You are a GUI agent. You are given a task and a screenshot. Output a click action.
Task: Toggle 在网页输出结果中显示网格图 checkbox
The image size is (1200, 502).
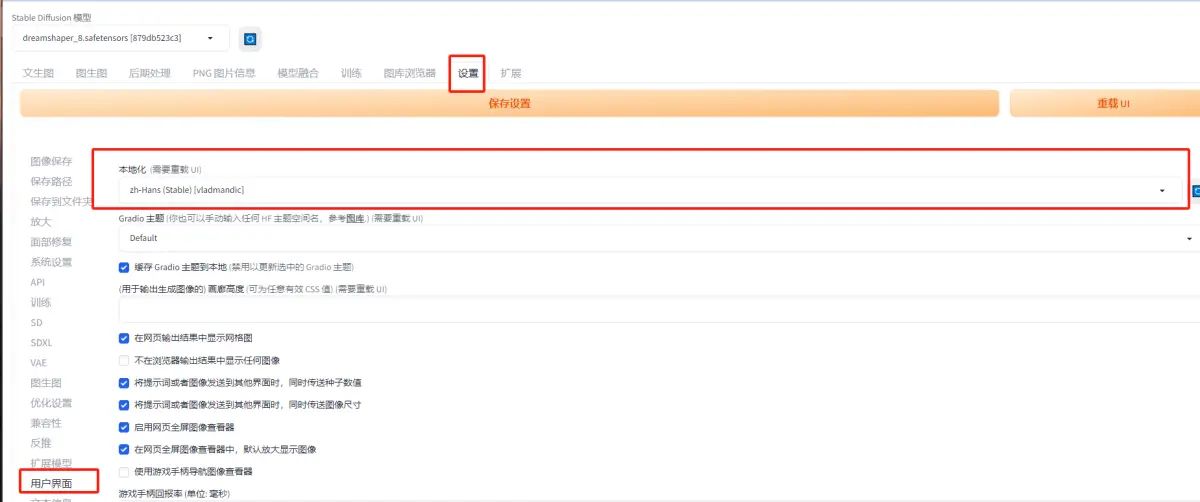pos(124,338)
